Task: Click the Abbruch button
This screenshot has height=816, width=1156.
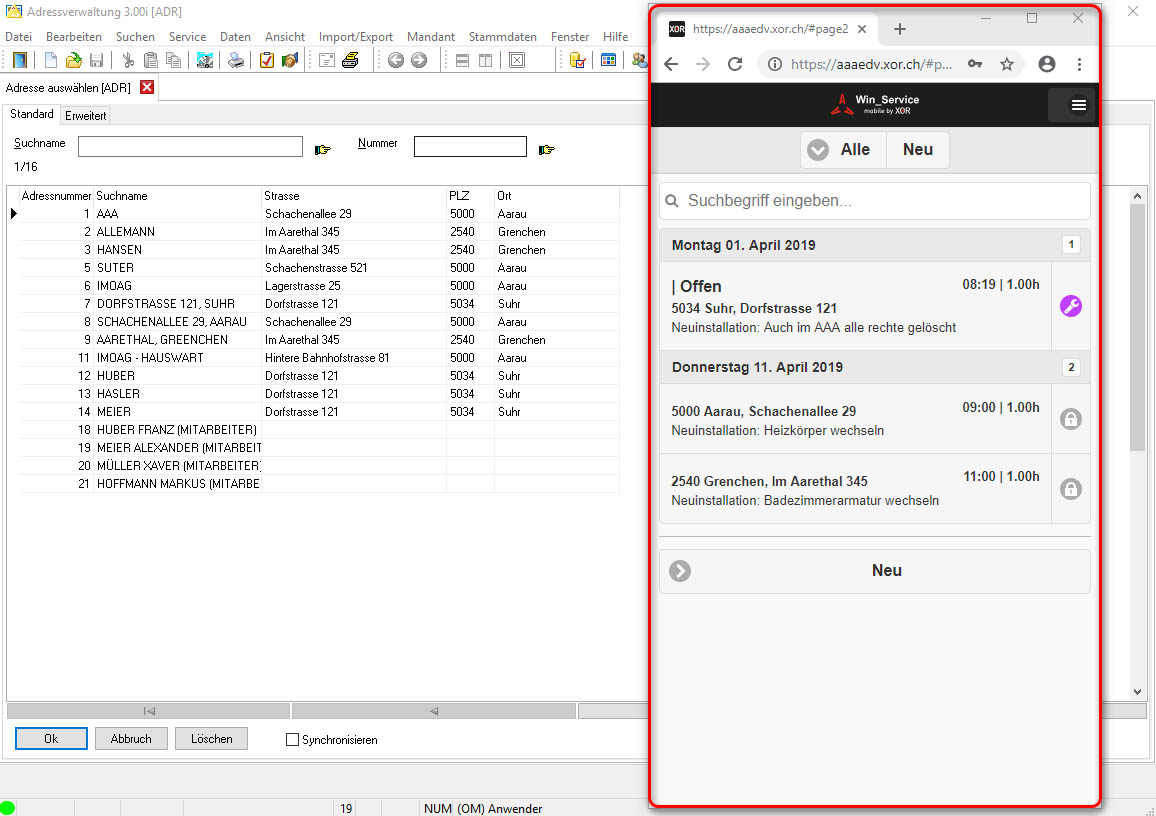Action: pyautogui.click(x=131, y=739)
